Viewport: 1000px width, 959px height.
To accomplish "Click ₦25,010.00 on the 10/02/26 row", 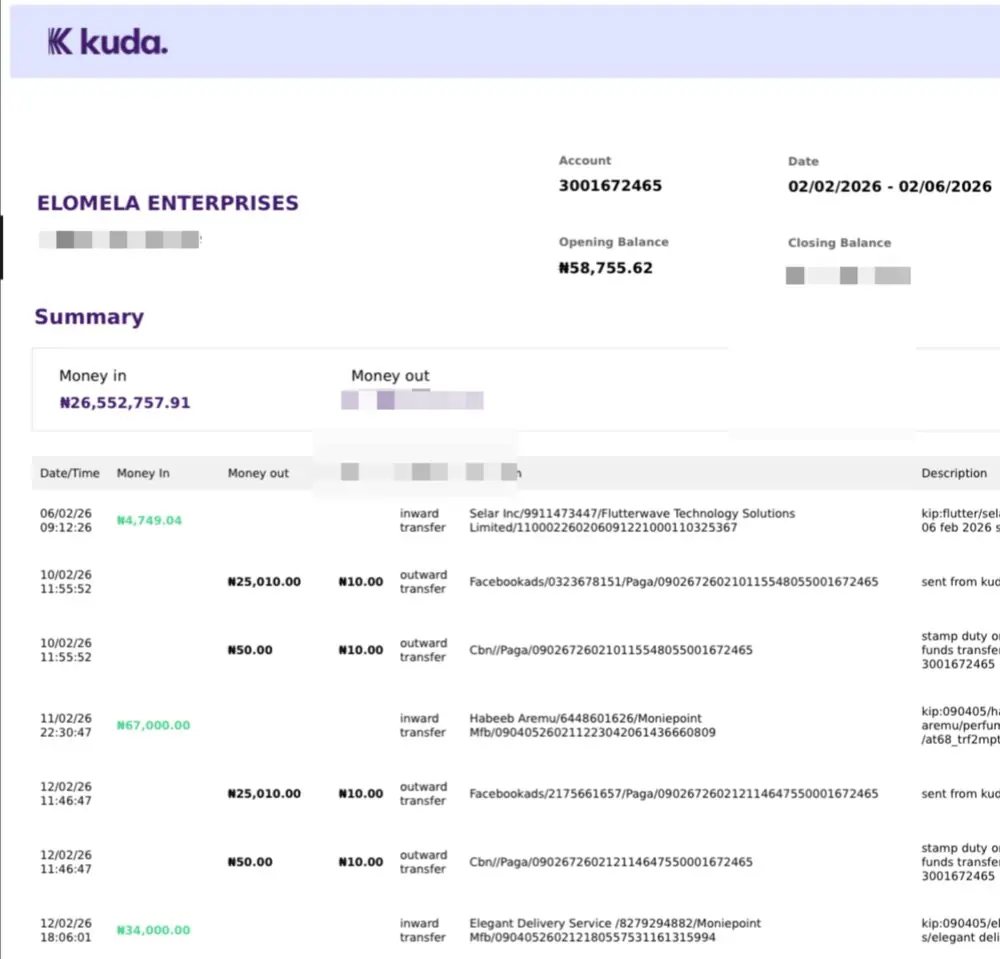I will click(264, 582).
